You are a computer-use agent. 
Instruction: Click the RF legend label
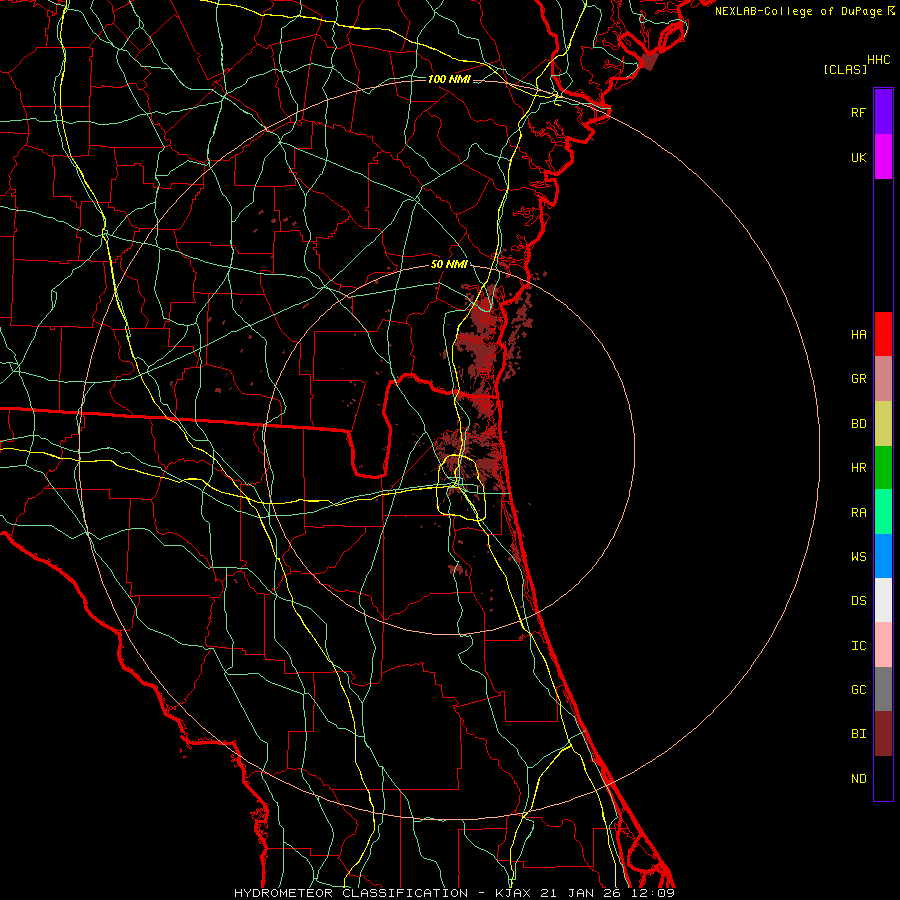[858, 112]
